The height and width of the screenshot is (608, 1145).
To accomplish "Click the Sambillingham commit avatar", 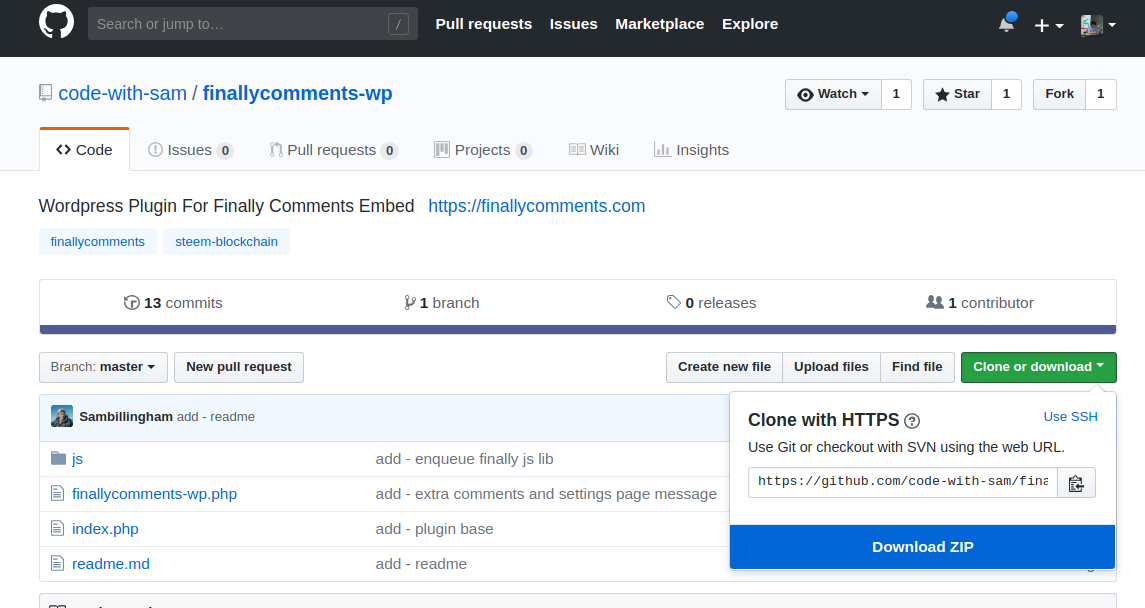I will (x=62, y=416).
